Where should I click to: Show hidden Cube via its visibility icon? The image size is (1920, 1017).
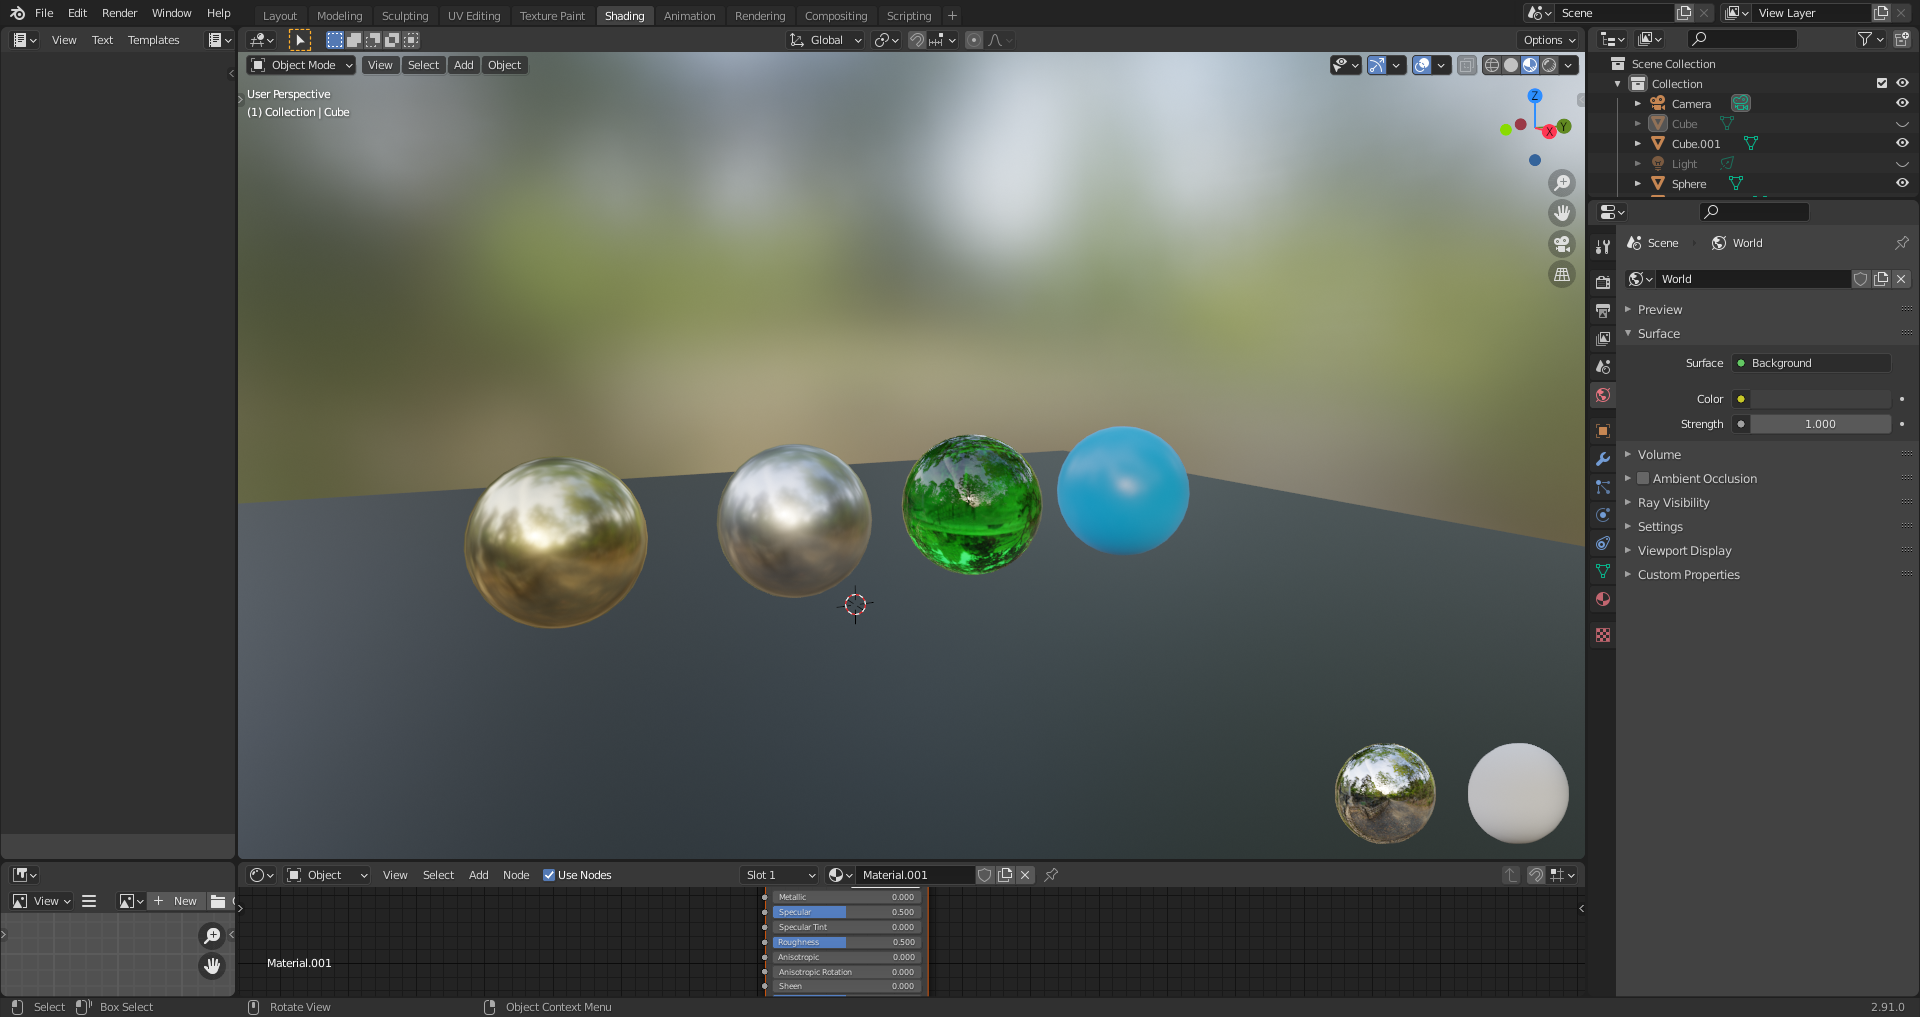(1902, 124)
